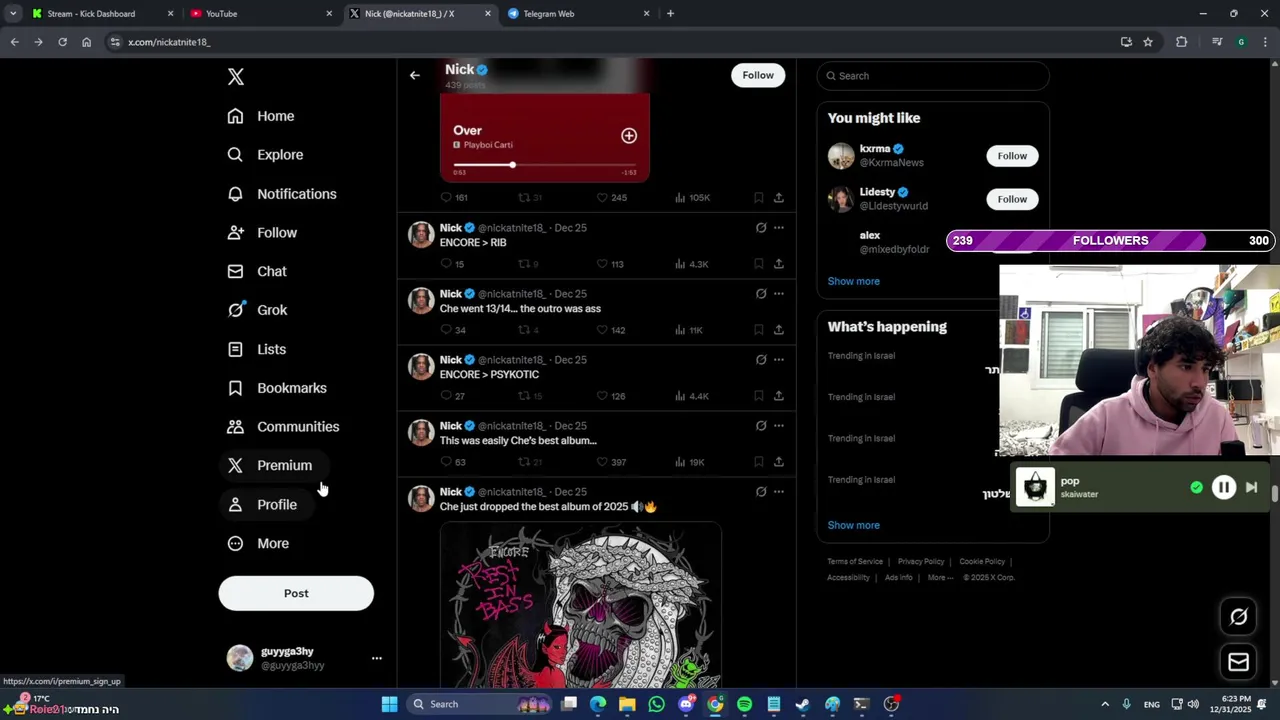Bookmark this page with the star icon
The height and width of the screenshot is (720, 1280).
(1148, 42)
